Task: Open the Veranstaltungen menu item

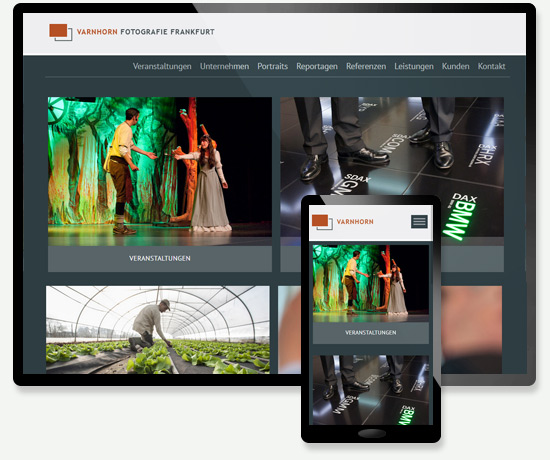Action: pos(162,66)
